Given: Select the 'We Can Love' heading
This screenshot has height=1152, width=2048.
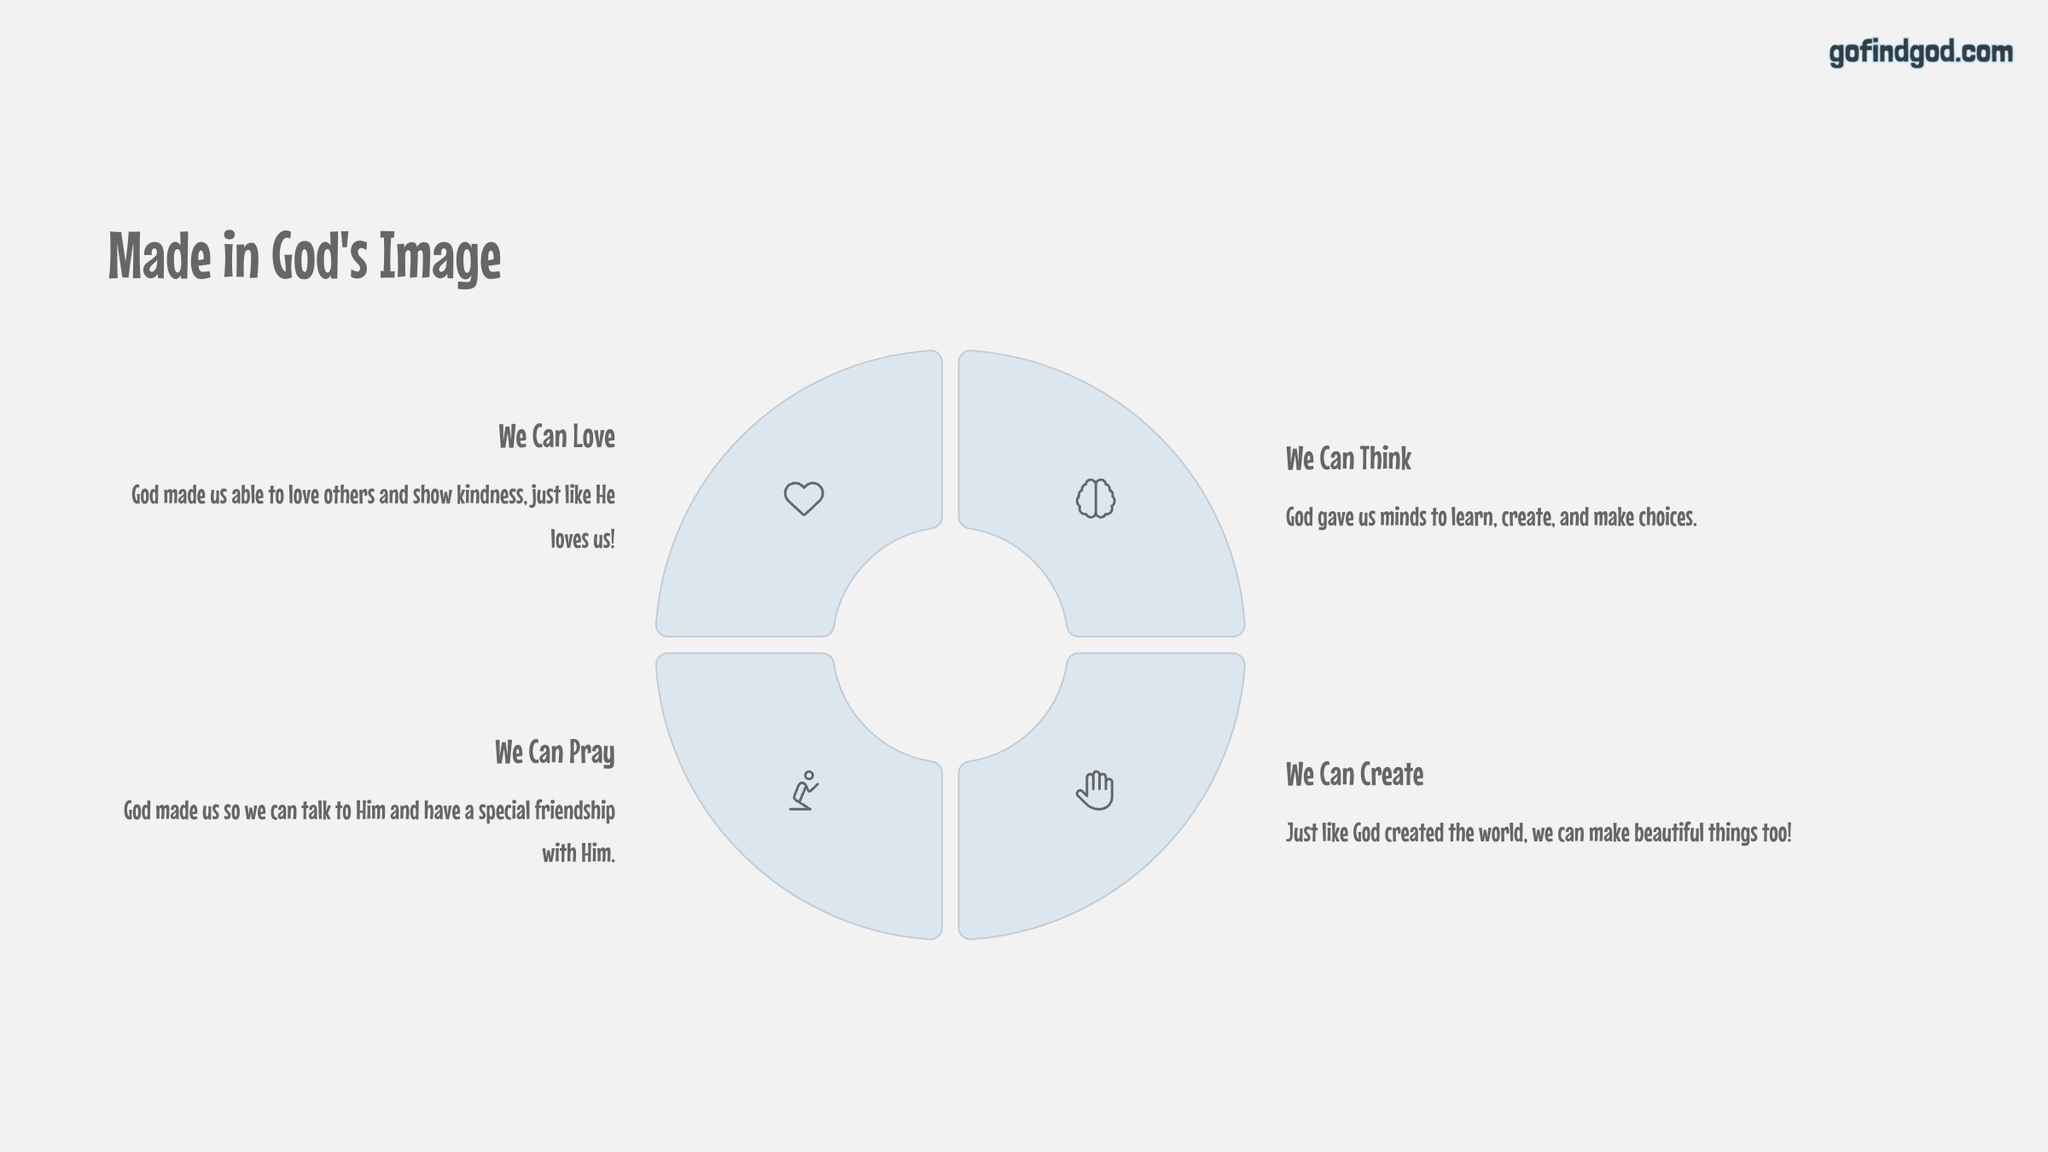Looking at the screenshot, I should [x=556, y=437].
